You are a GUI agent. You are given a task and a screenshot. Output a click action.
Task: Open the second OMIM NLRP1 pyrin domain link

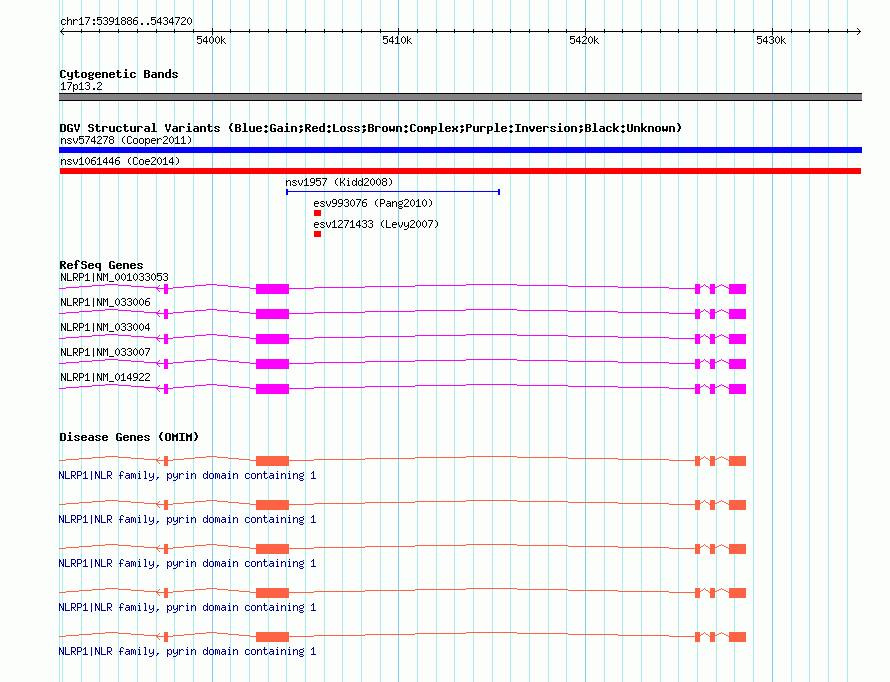pos(187,519)
